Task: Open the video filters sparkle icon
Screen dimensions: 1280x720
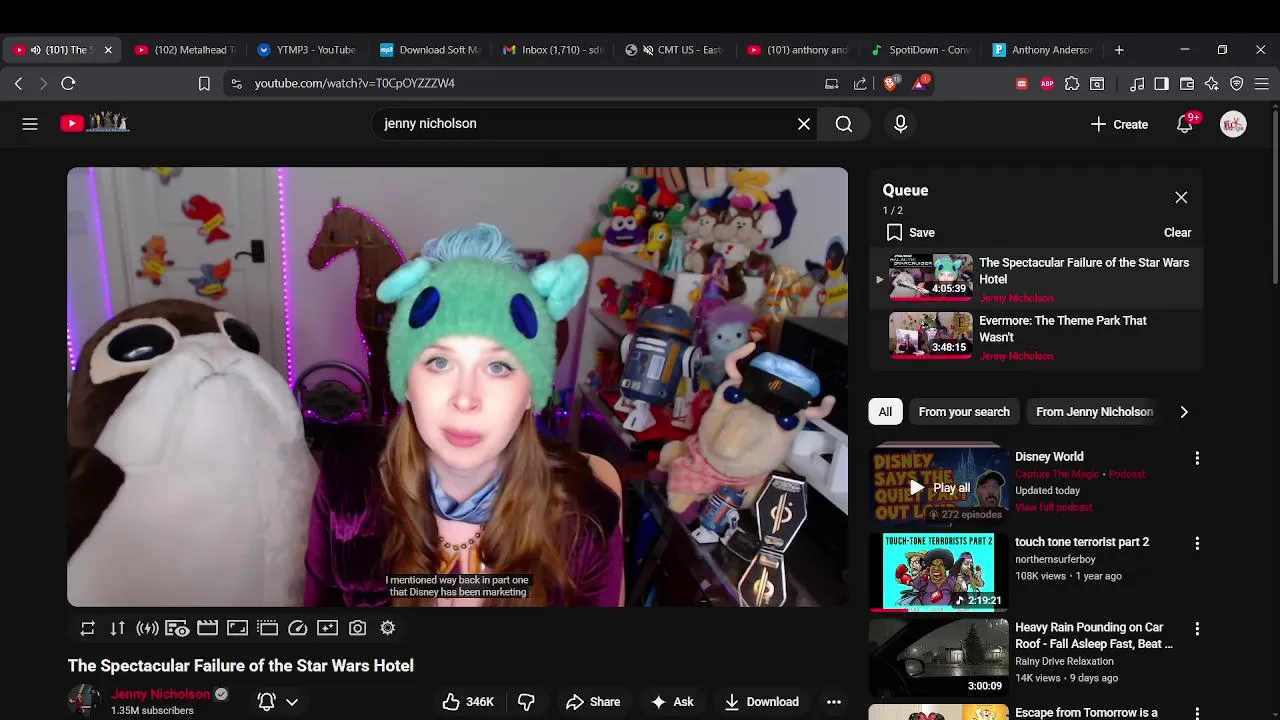Action: pyautogui.click(x=327, y=628)
